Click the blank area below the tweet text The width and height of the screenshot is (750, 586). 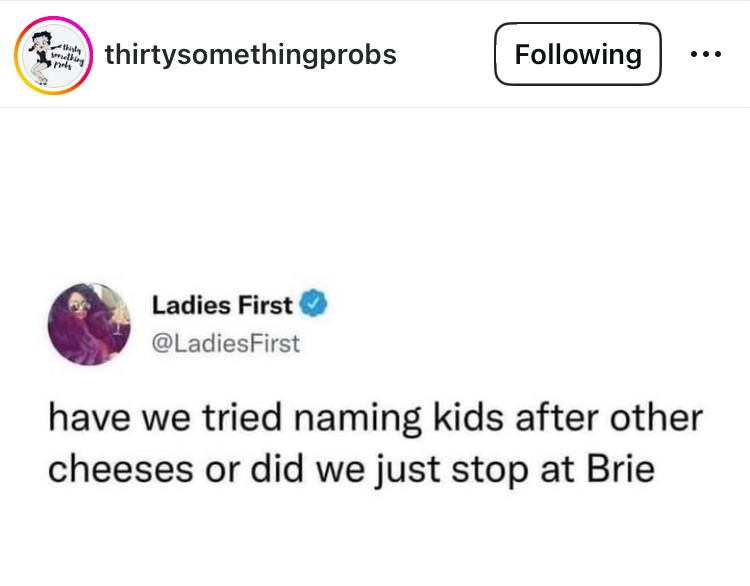[375, 540]
